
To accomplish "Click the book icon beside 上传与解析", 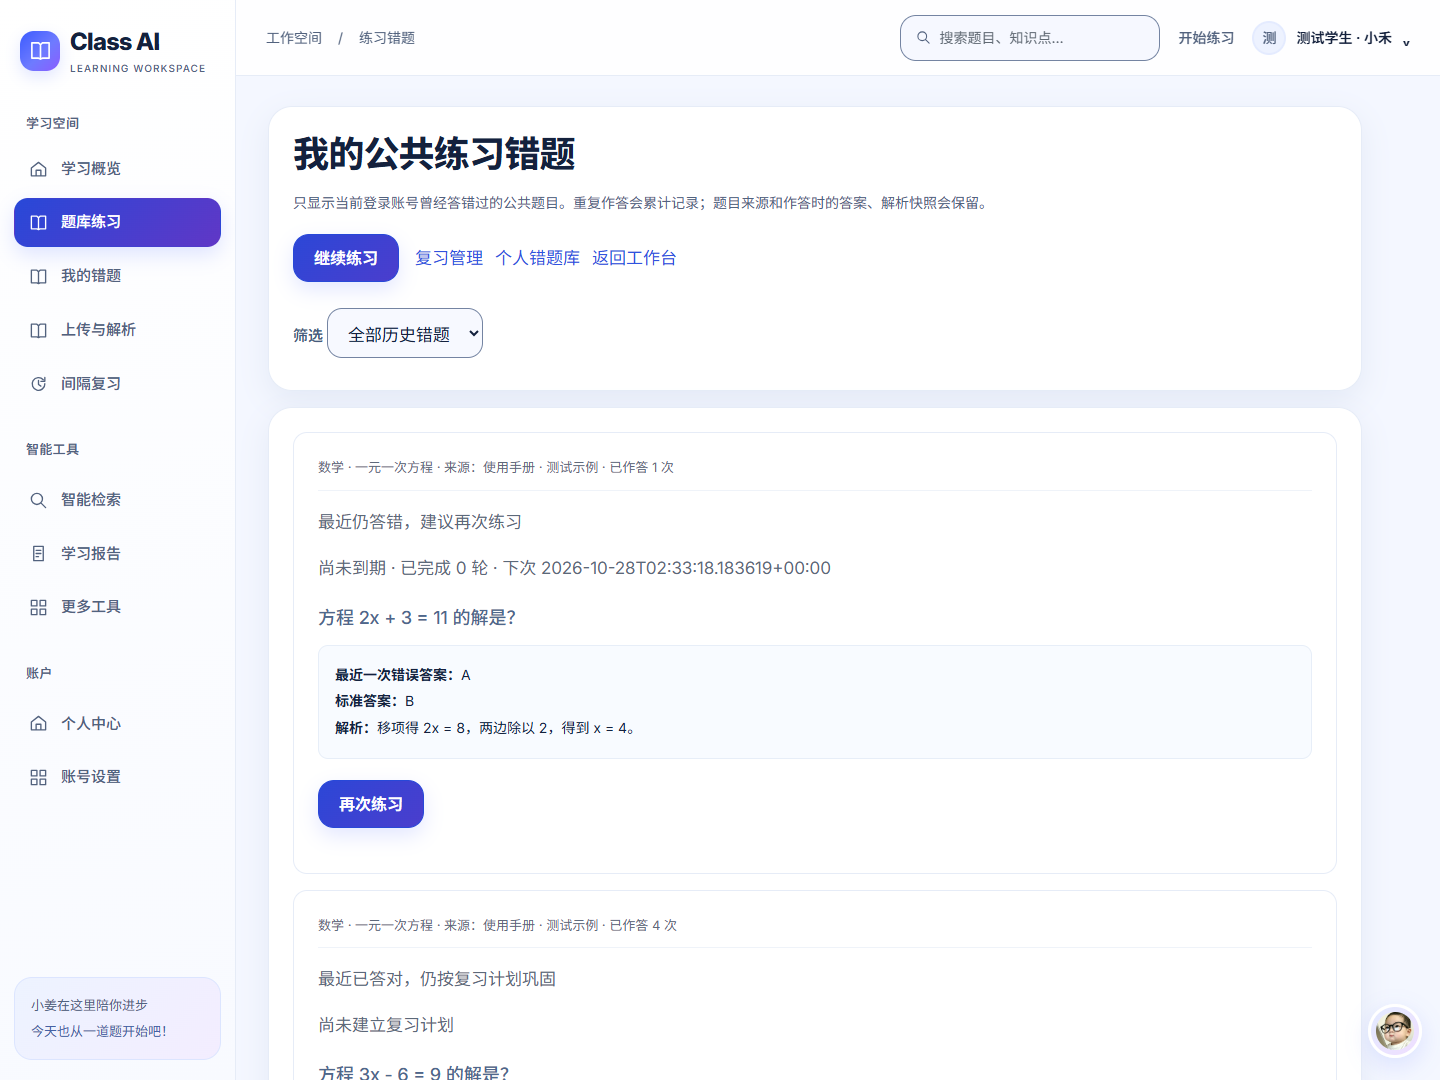I will (38, 330).
